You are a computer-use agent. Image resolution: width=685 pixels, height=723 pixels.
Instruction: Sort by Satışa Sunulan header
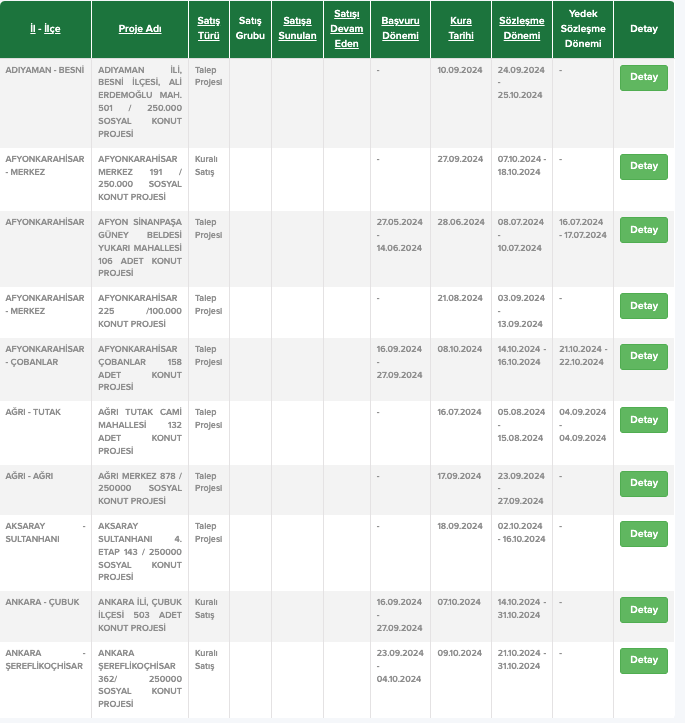297,28
